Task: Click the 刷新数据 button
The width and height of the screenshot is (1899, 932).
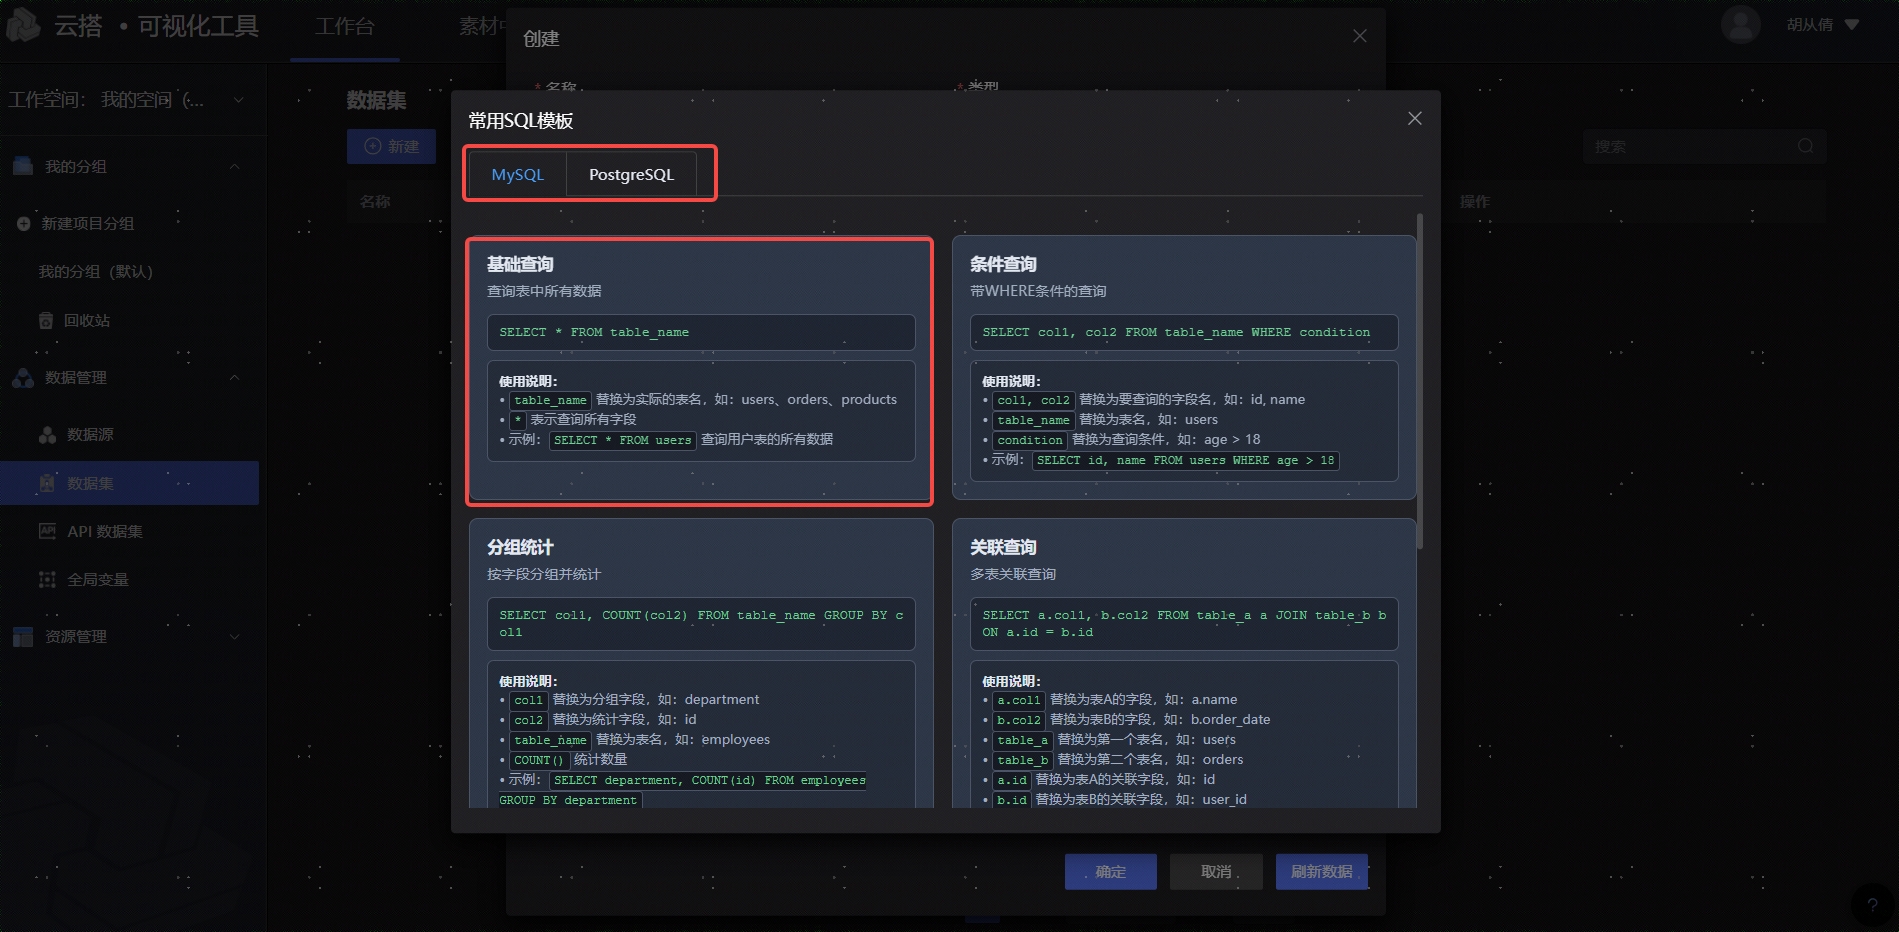Action: pos(1321,872)
